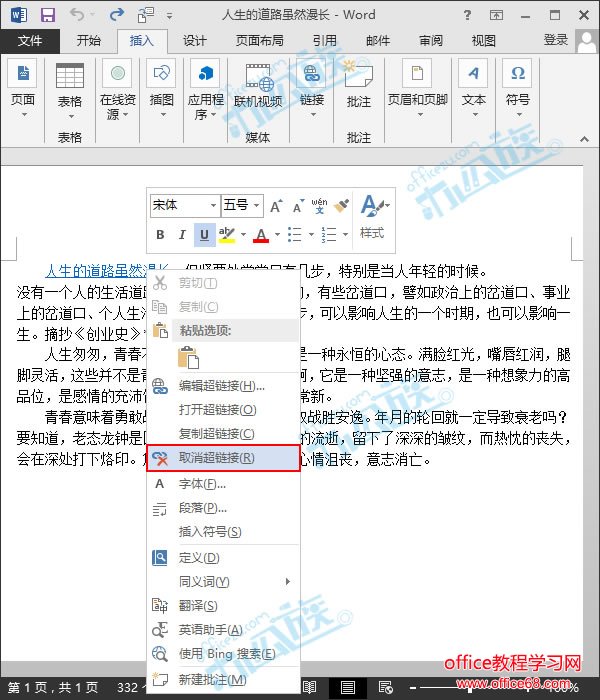The width and height of the screenshot is (600, 700).
Task: Expand font color dropdown arrow
Action: [277, 234]
